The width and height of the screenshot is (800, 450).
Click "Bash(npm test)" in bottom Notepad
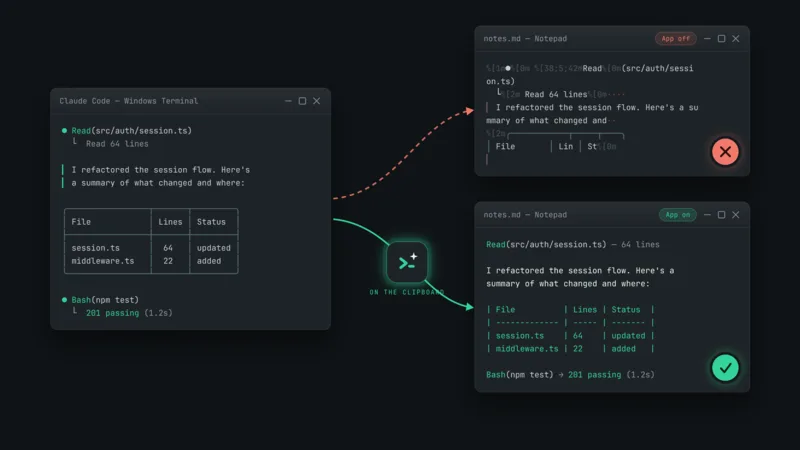click(519, 374)
